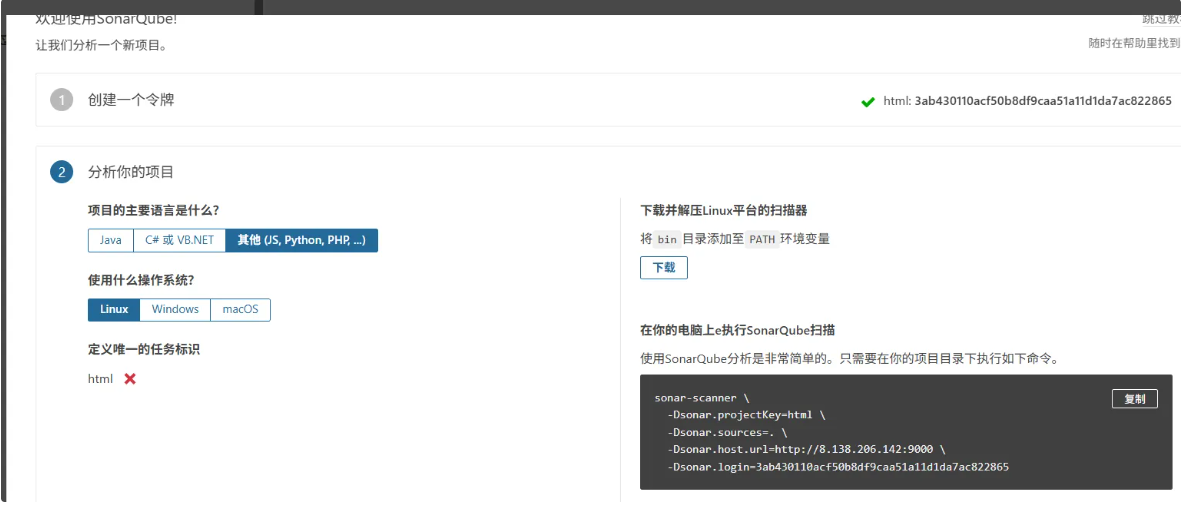Click the token text html: 3ab430110acf...
Image resolution: width=1200 pixels, height=507 pixels.
(1028, 101)
